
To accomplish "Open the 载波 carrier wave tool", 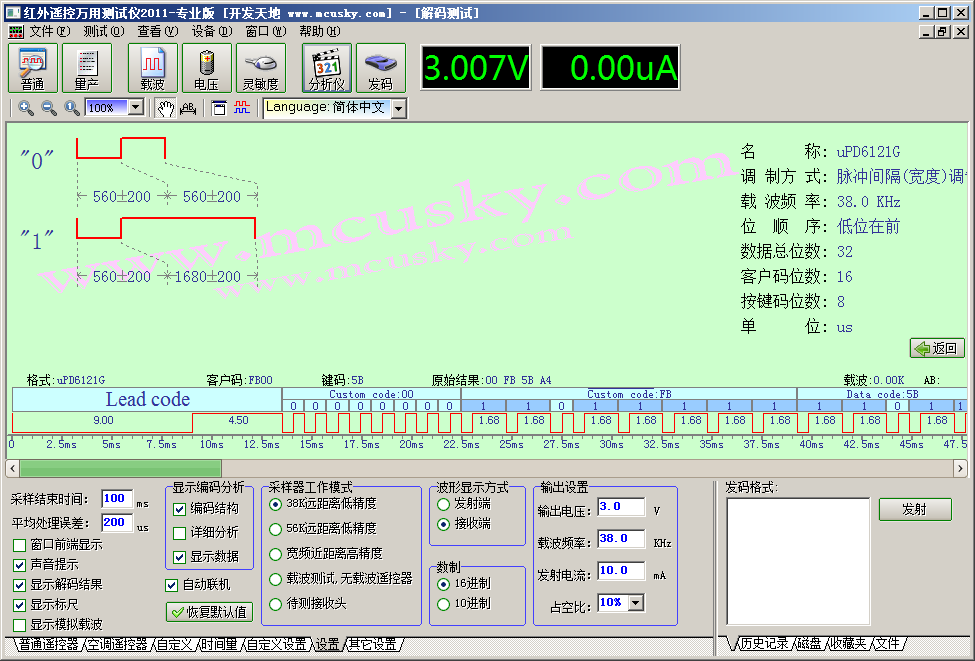I will (152, 68).
